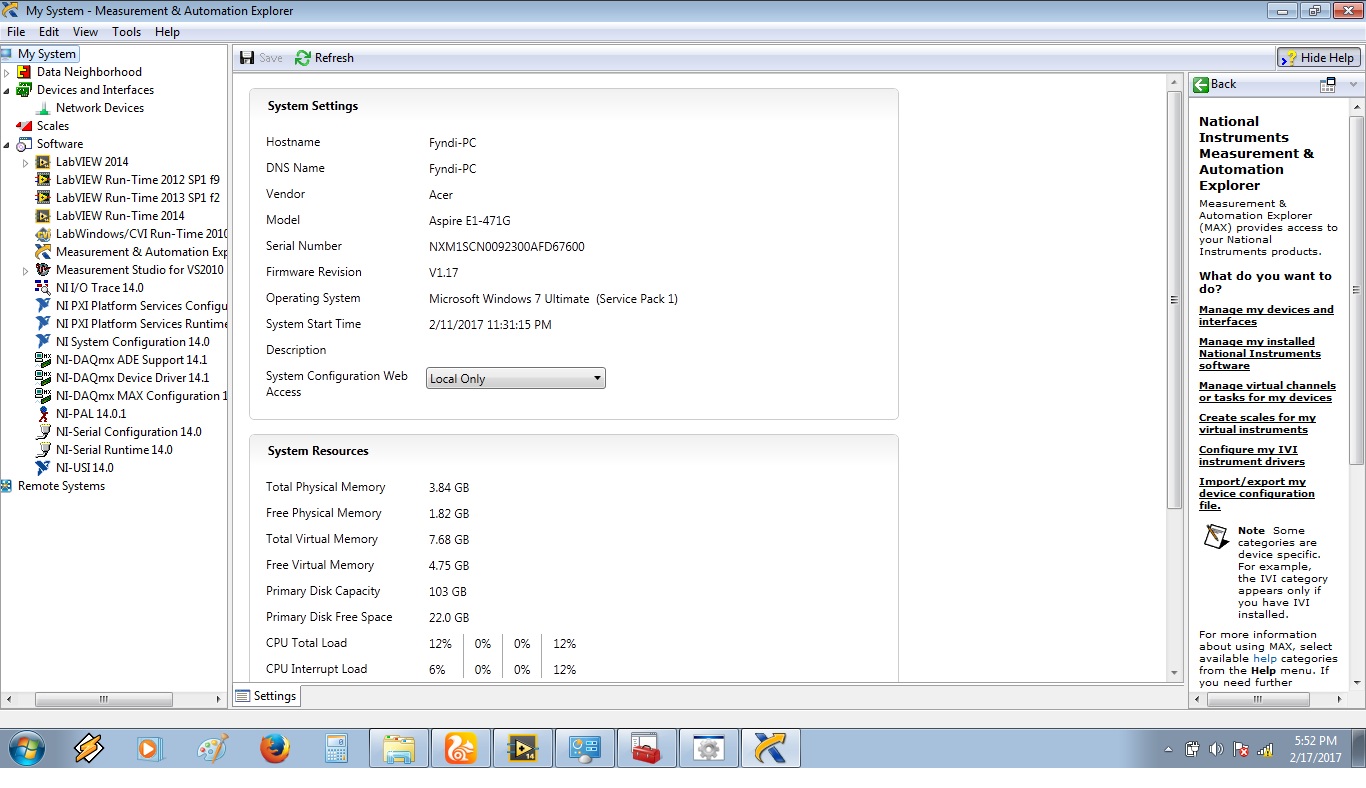
Task: Click help pane layout options icon
Action: point(1328,84)
